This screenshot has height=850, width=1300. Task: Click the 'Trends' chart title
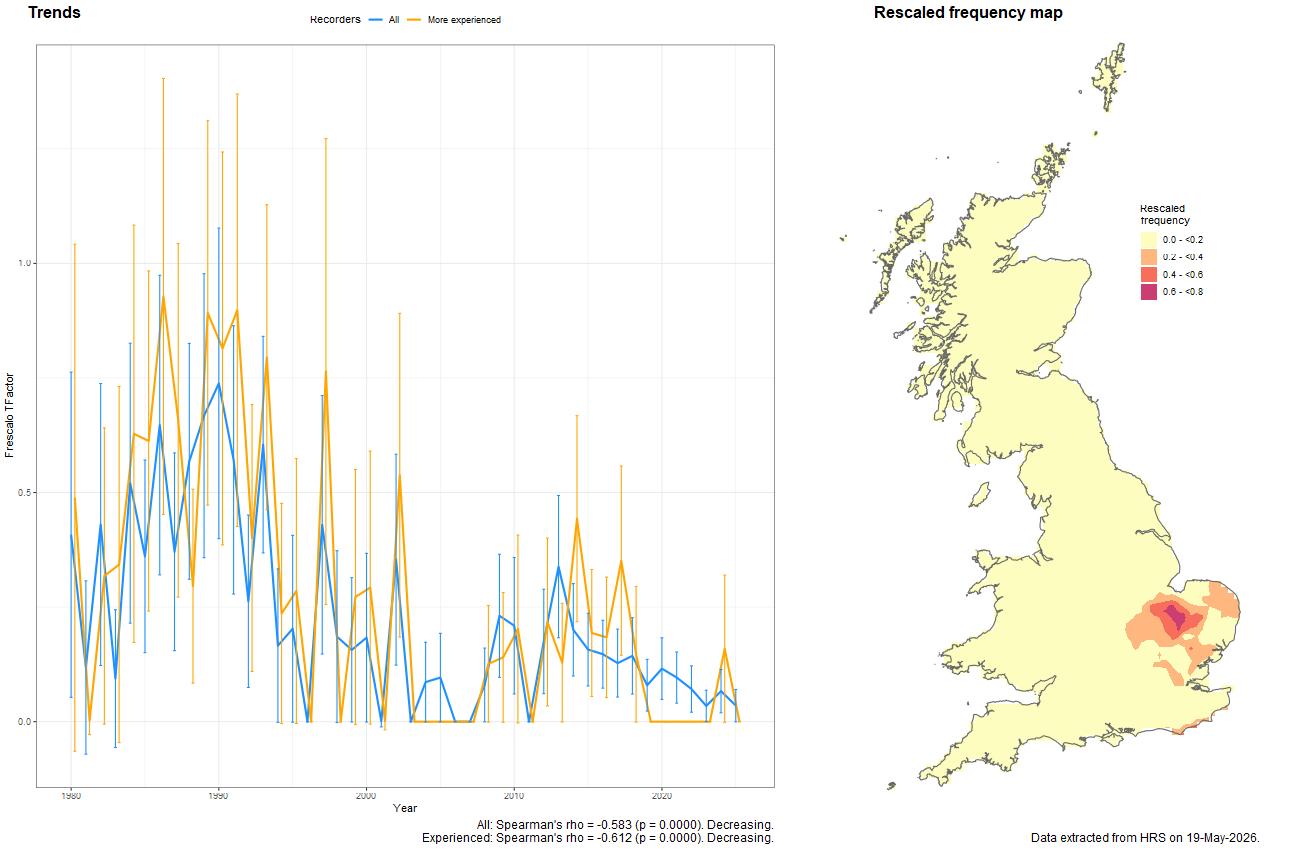tap(54, 13)
